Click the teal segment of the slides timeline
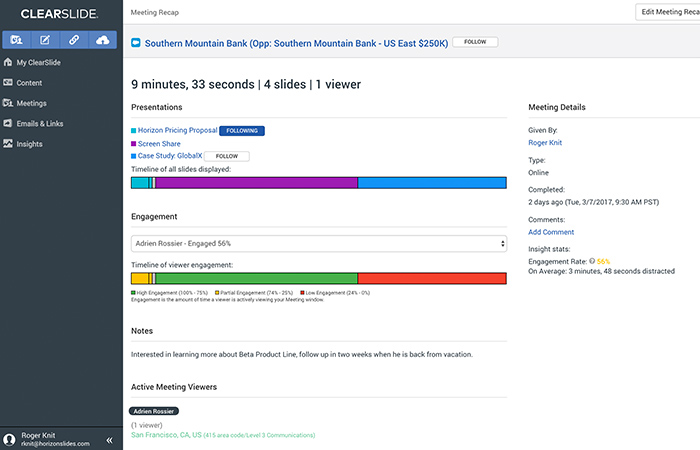 click(x=140, y=183)
